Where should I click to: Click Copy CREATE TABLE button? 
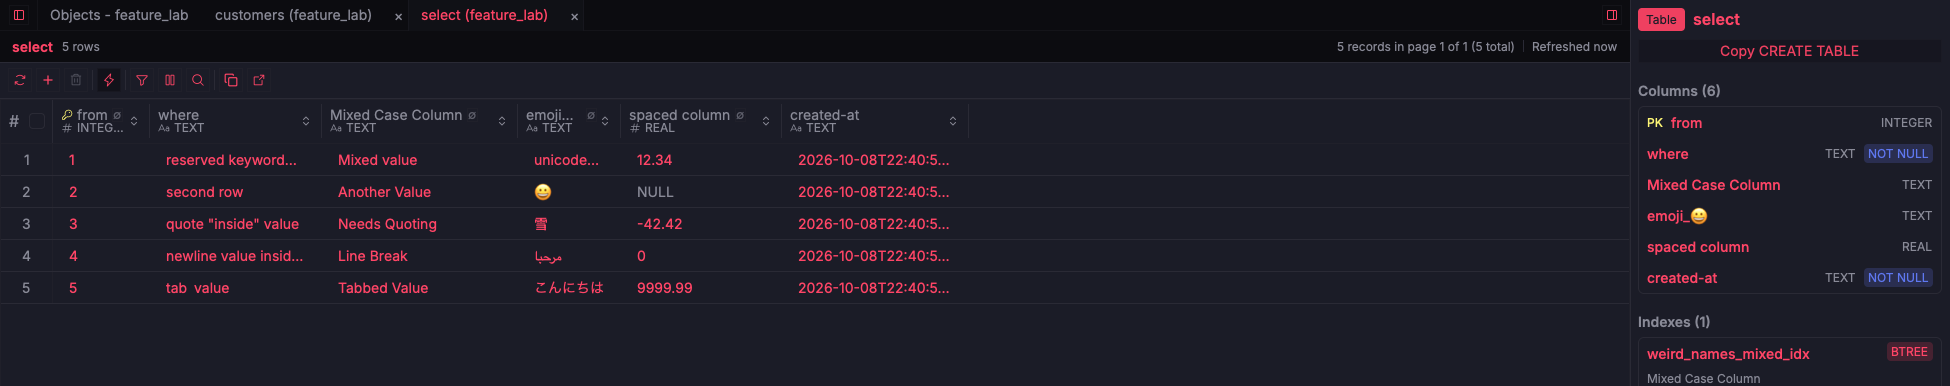[1789, 51]
